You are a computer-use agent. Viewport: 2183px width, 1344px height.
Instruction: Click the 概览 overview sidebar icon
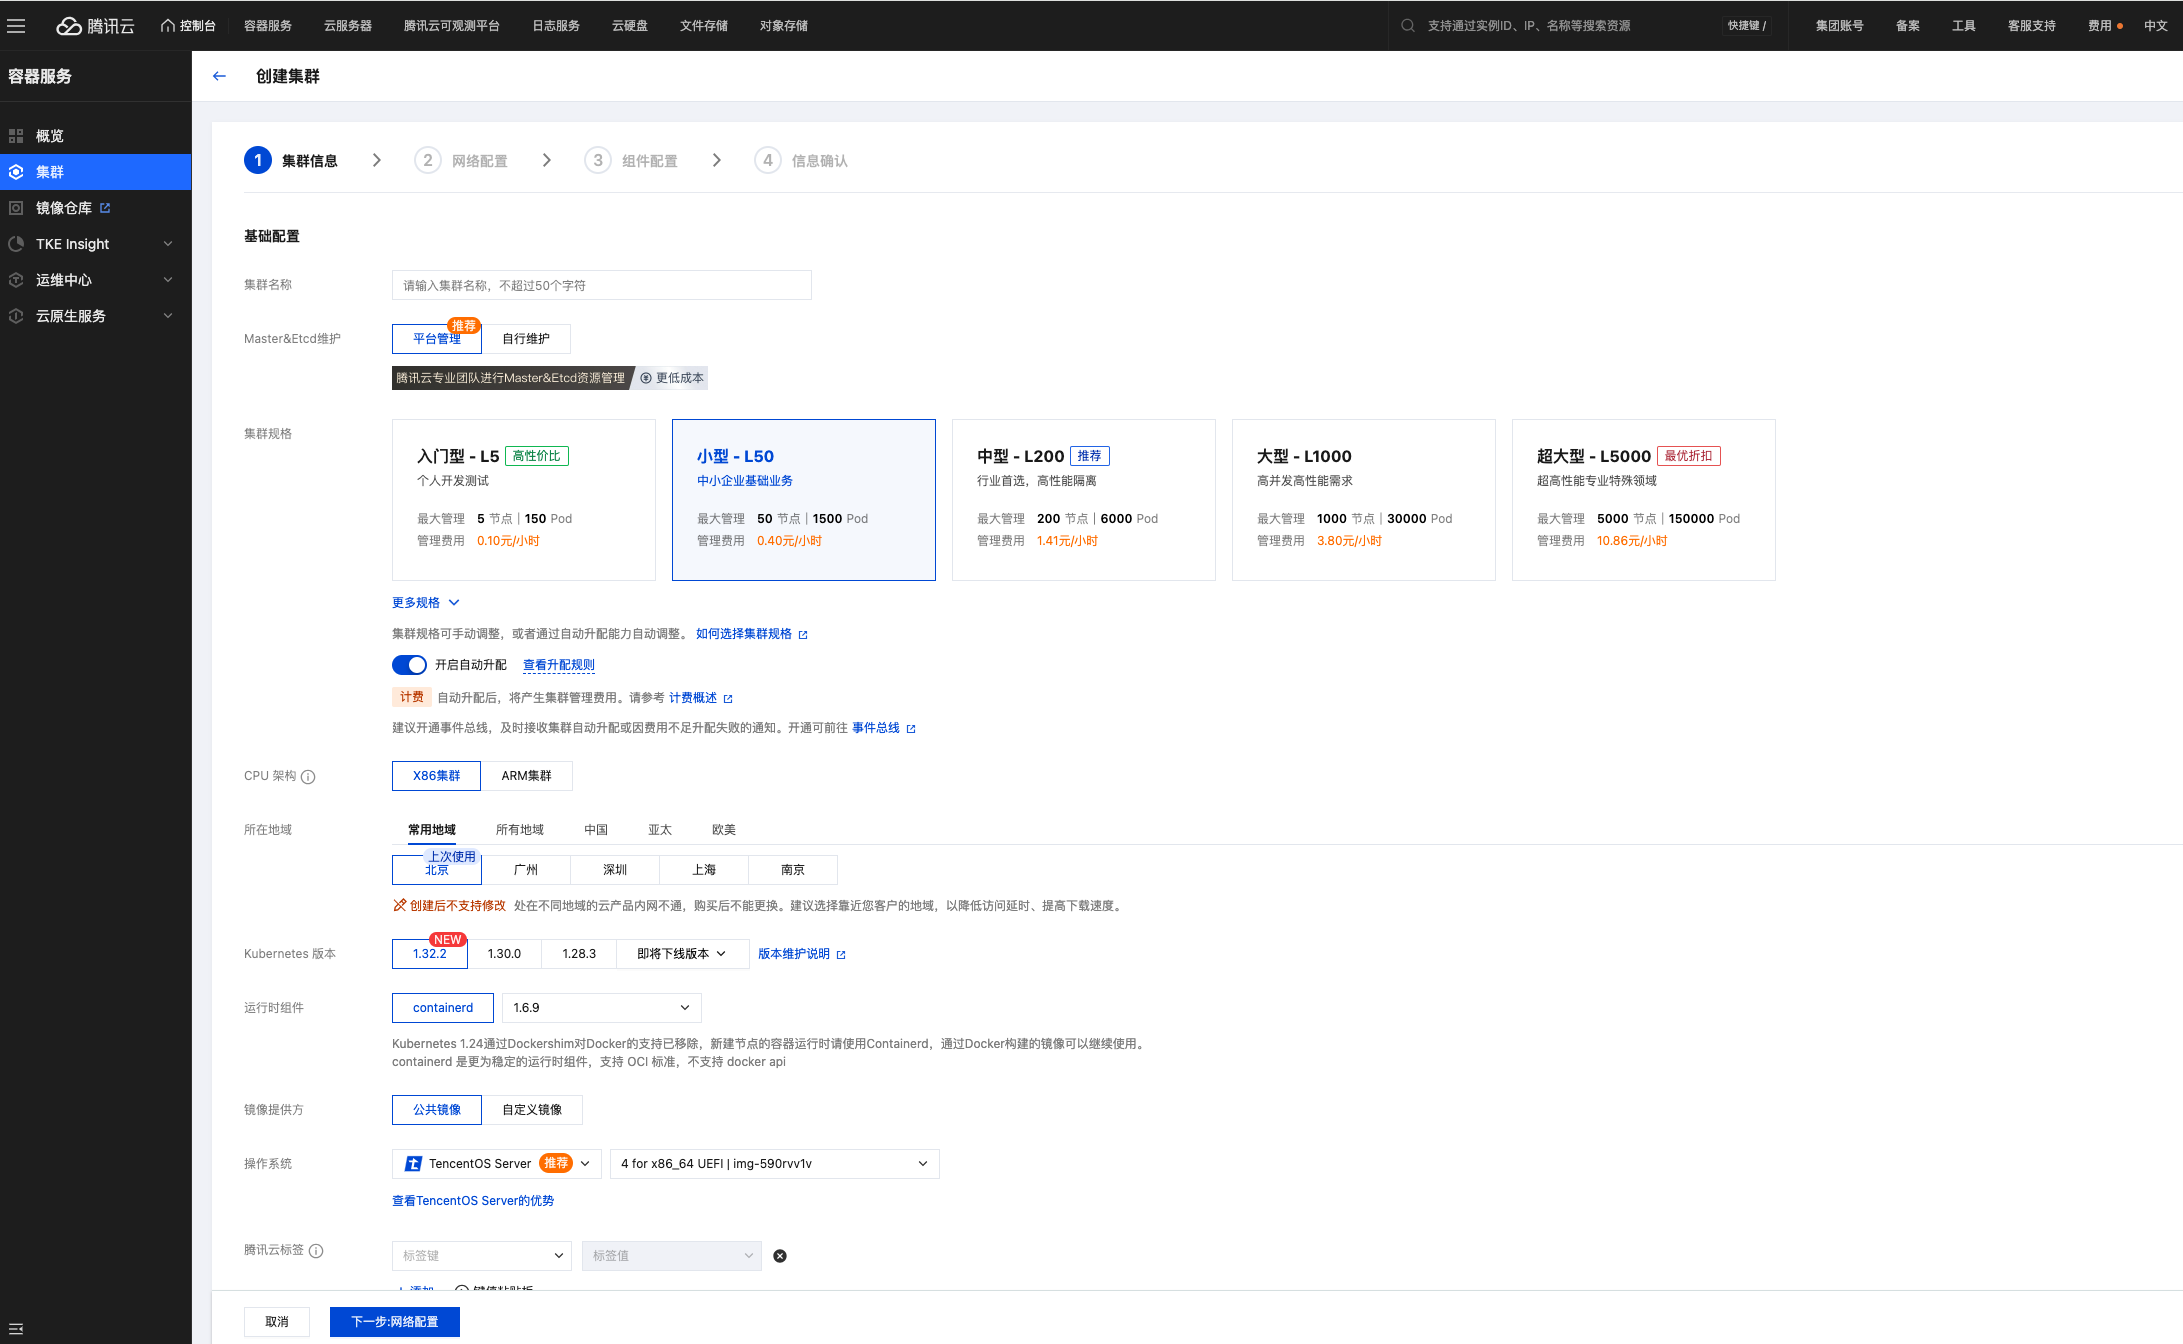[x=16, y=136]
